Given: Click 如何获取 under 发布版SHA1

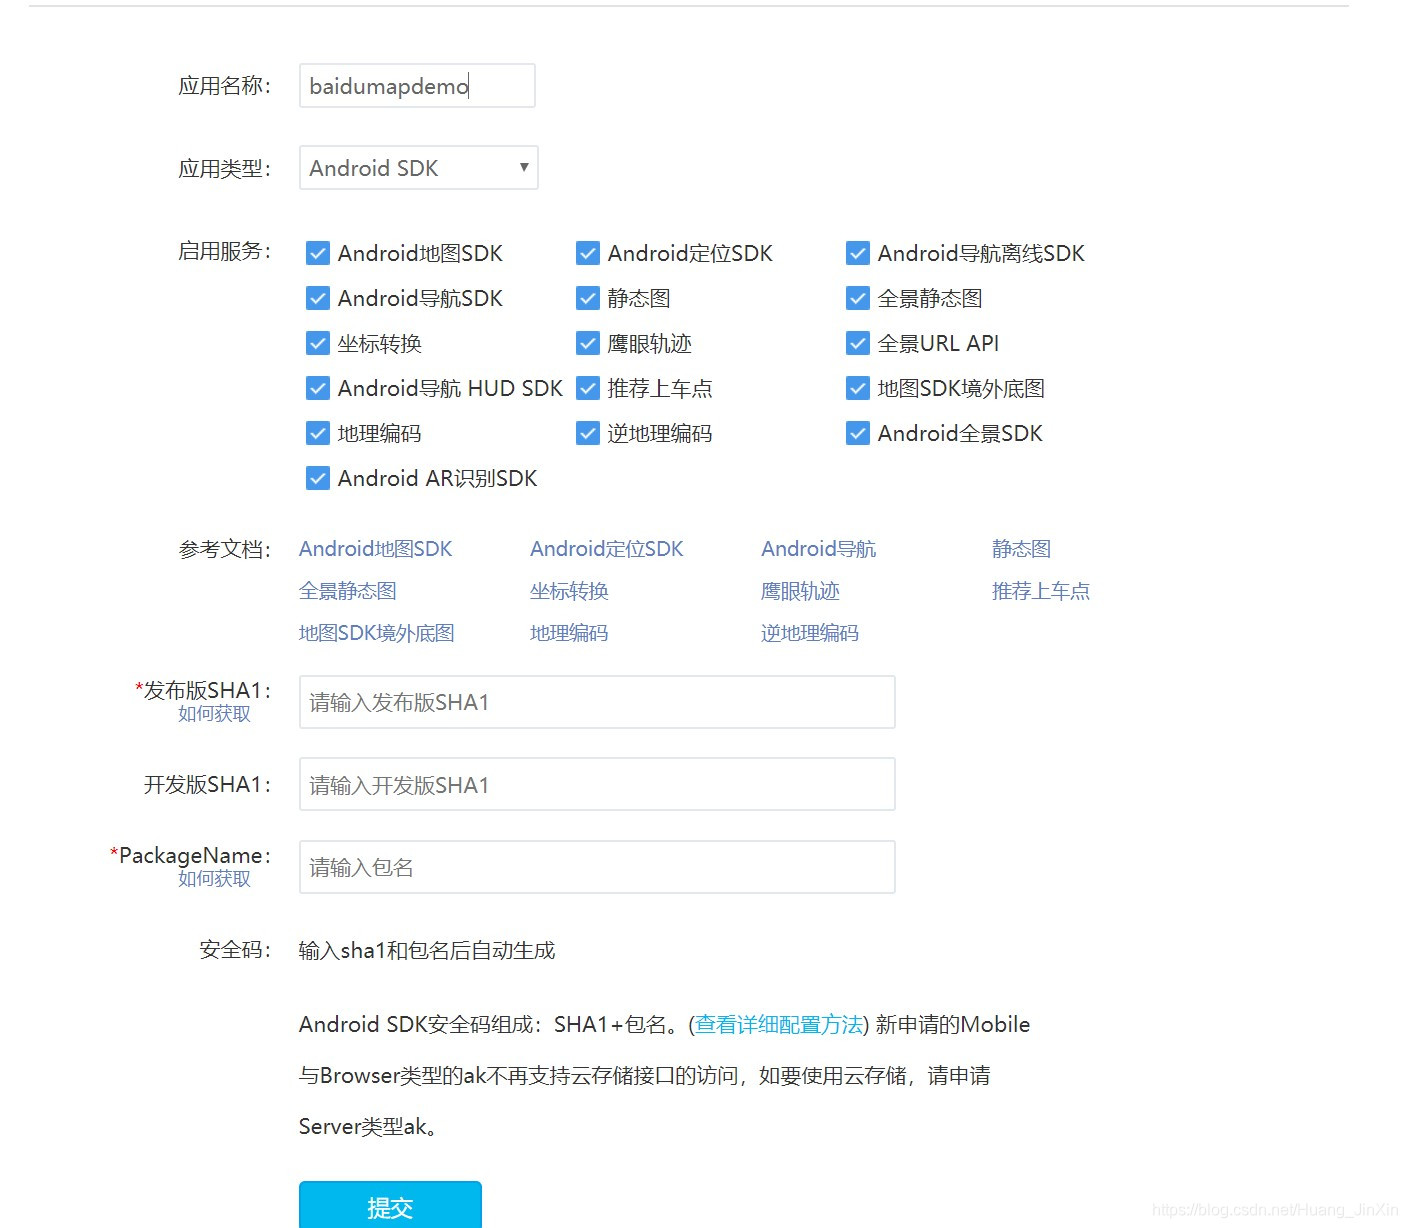Looking at the screenshot, I should pyautogui.click(x=214, y=714).
